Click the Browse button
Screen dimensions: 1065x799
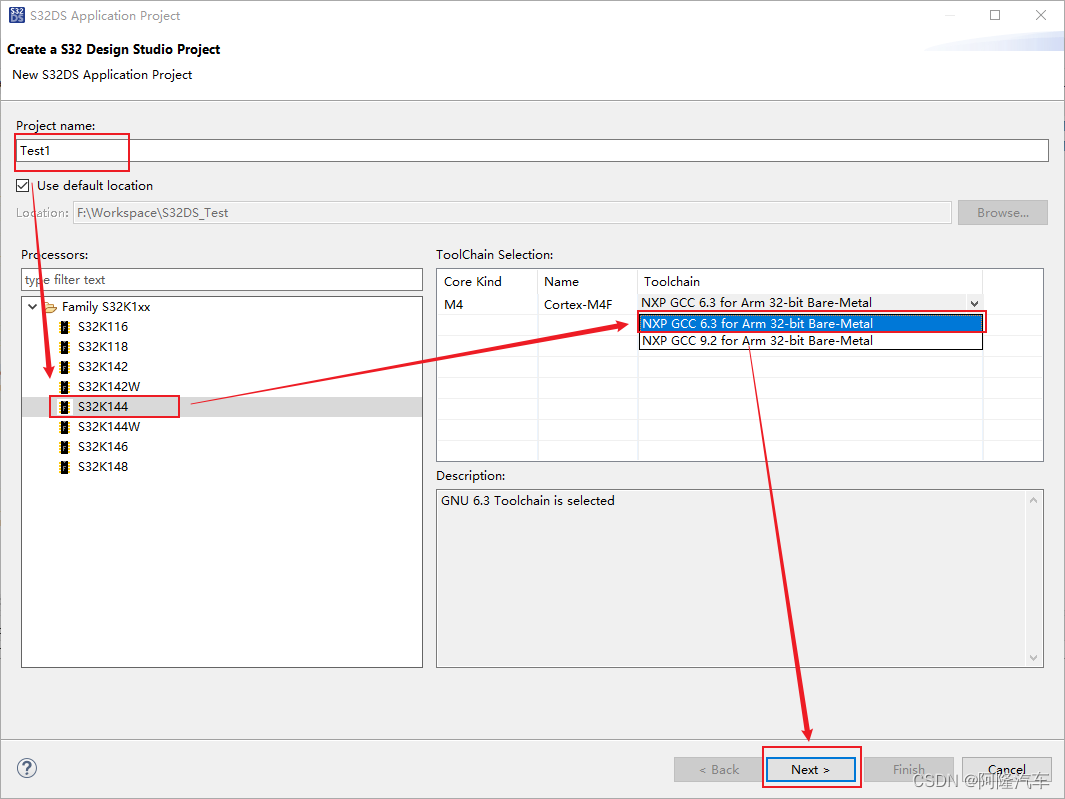pyautogui.click(x=1003, y=213)
